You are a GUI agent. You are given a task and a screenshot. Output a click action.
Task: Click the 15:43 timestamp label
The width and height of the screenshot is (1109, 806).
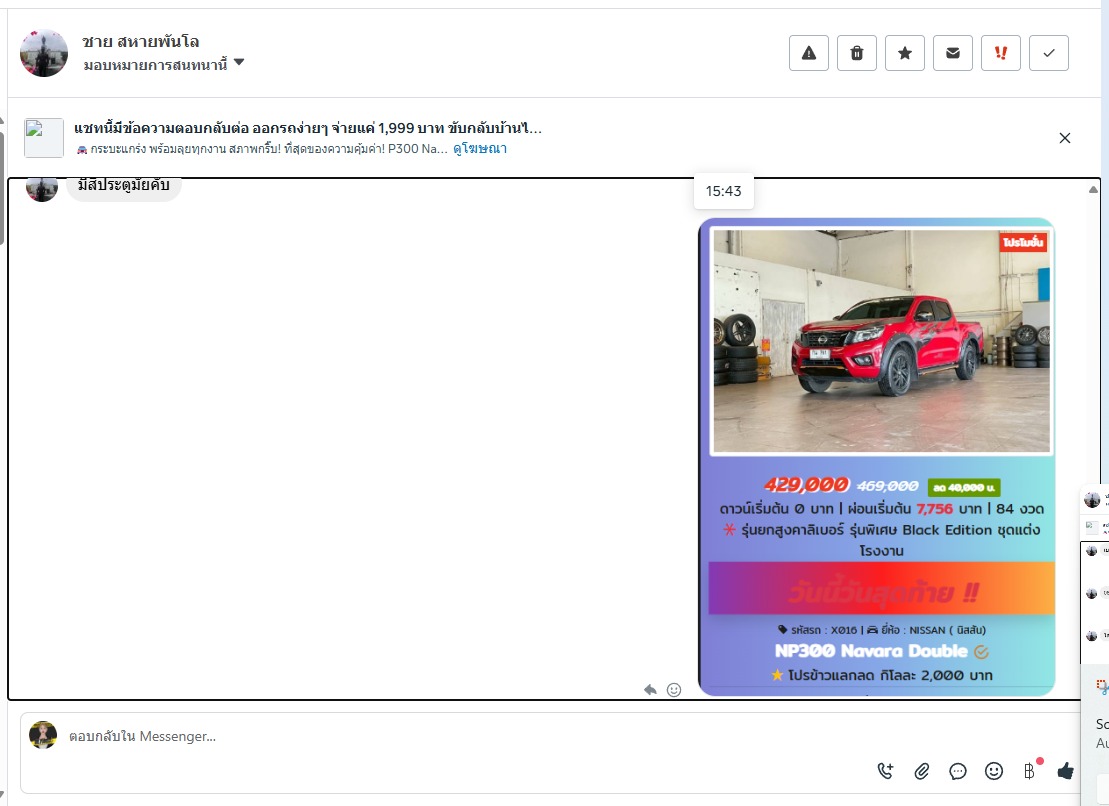724,191
